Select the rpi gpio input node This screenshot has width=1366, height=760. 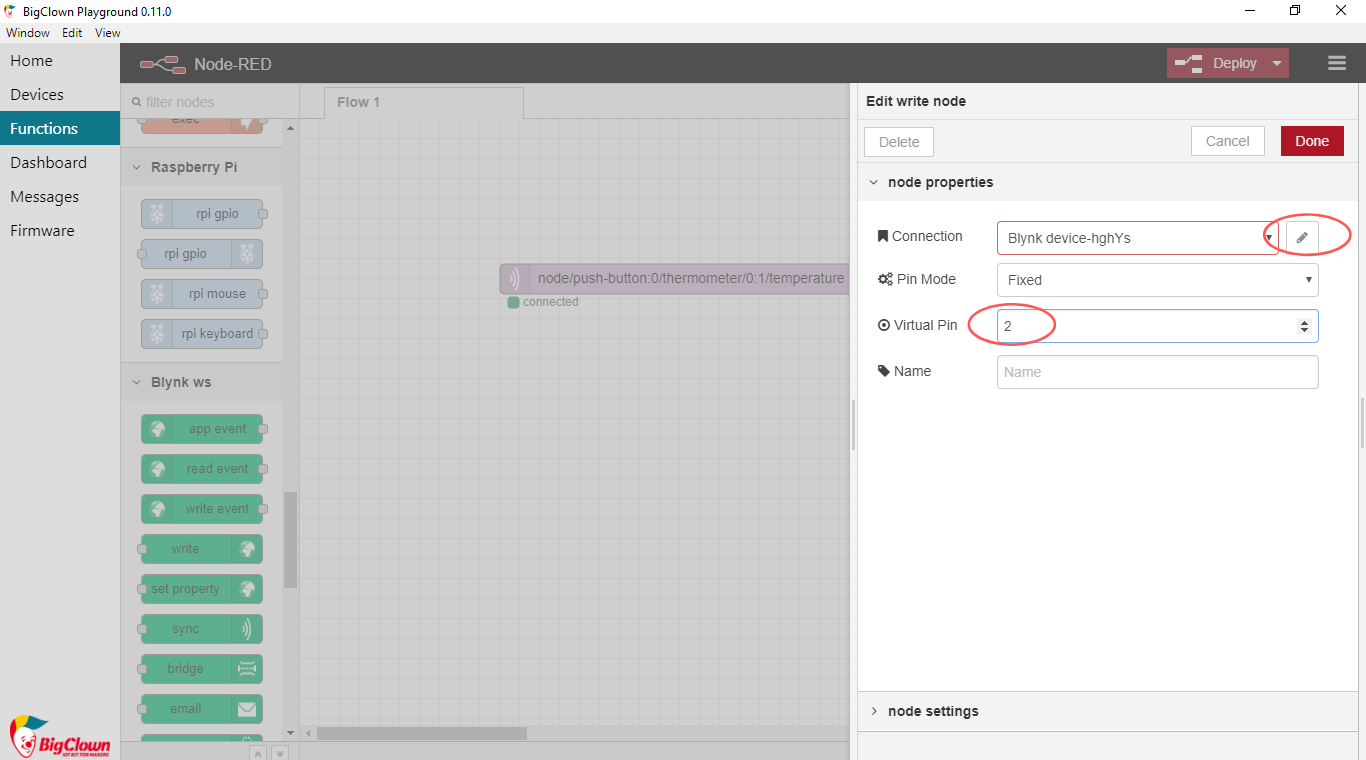click(x=202, y=214)
